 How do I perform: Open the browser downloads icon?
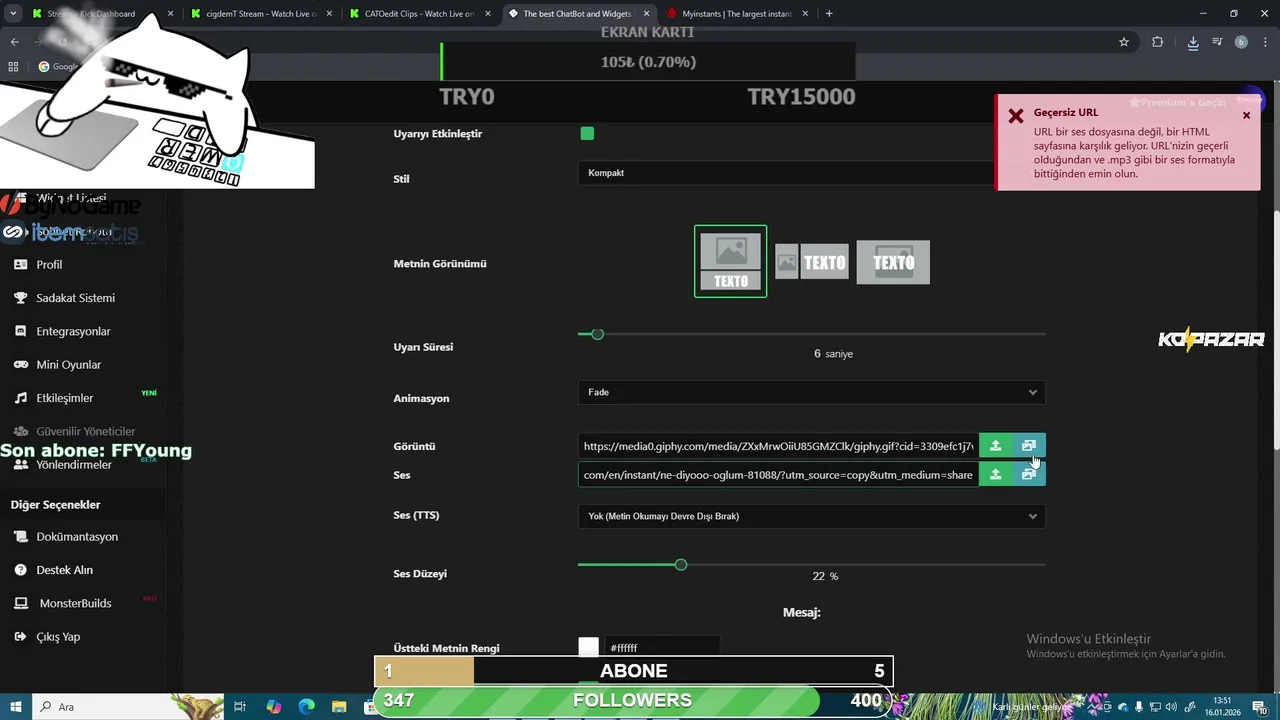pyautogui.click(x=1193, y=42)
